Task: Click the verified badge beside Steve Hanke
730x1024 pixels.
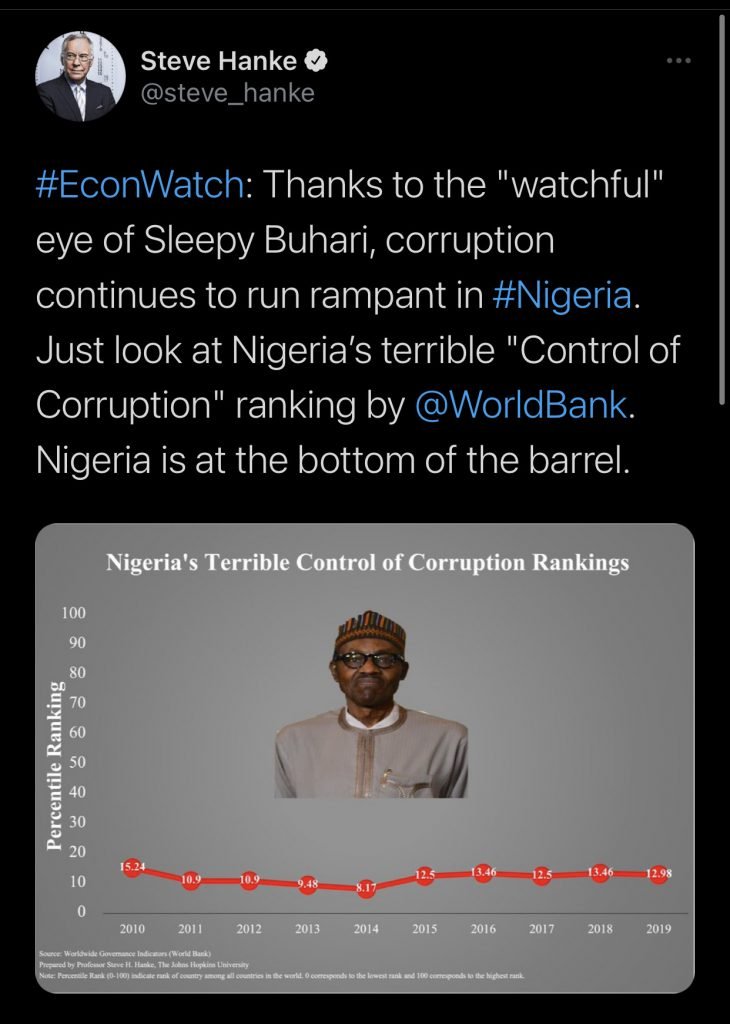Action: [317, 61]
